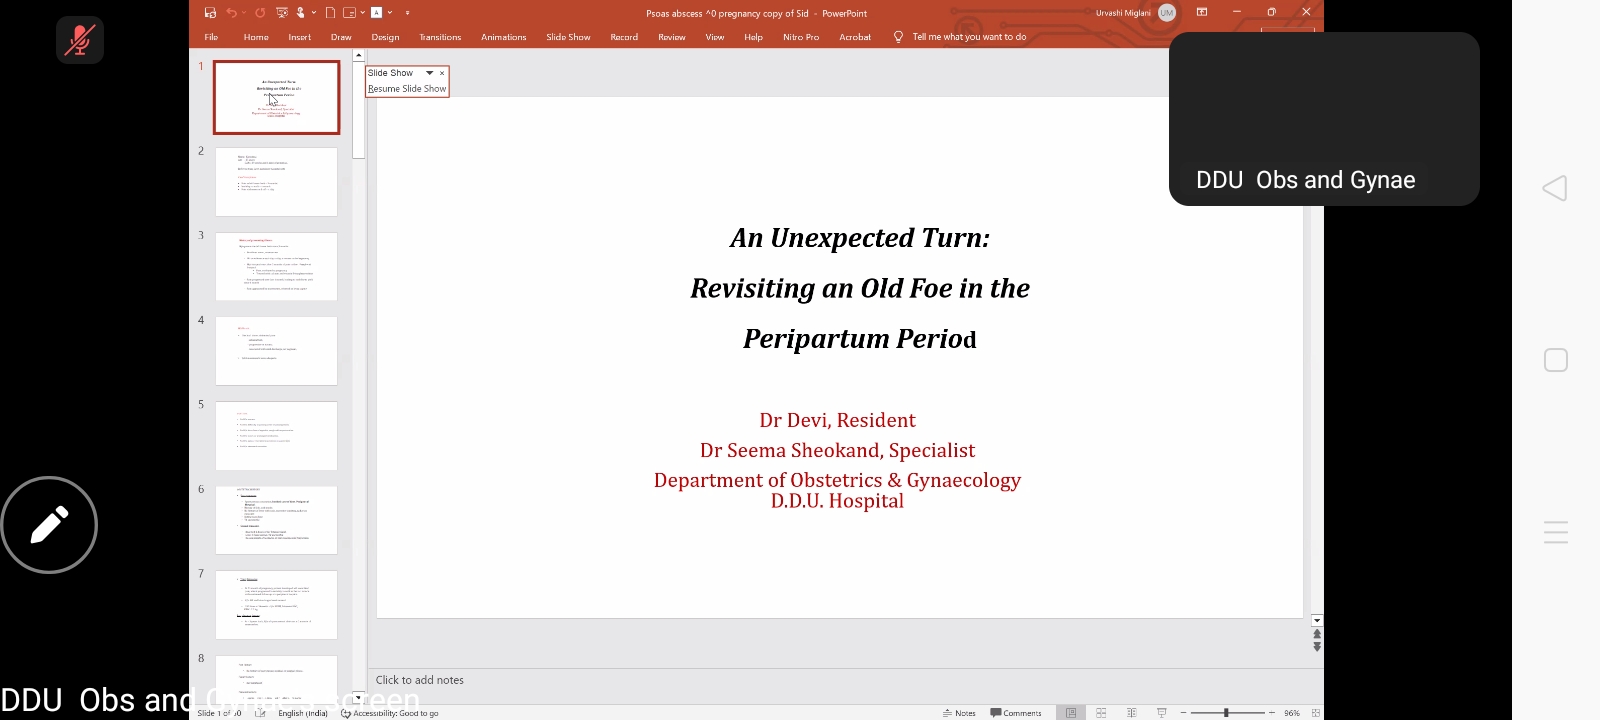The width and height of the screenshot is (1600, 720).
Task: Click Resume Slide Show
Action: click(x=407, y=89)
